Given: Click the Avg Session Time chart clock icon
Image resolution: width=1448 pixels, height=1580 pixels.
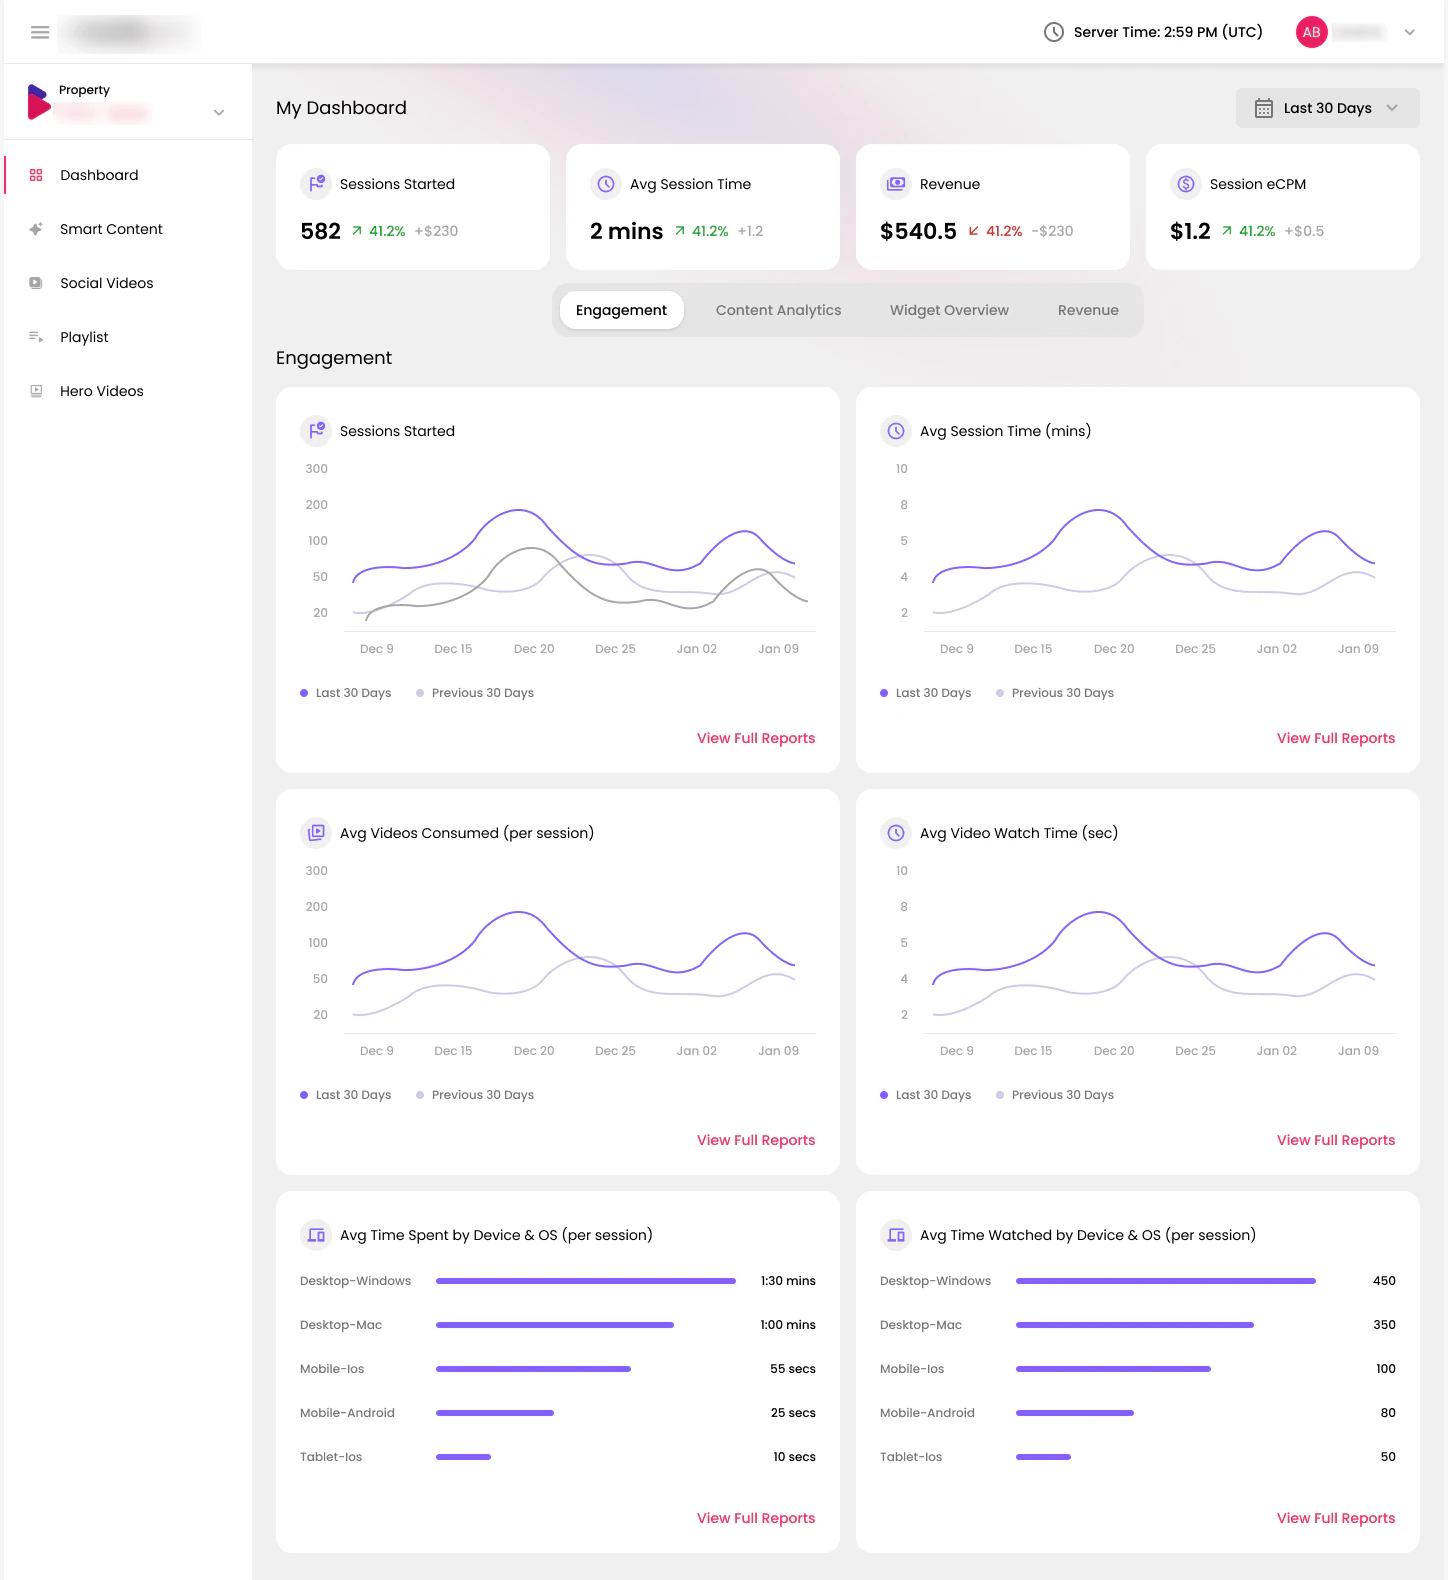Looking at the screenshot, I should 896,431.
